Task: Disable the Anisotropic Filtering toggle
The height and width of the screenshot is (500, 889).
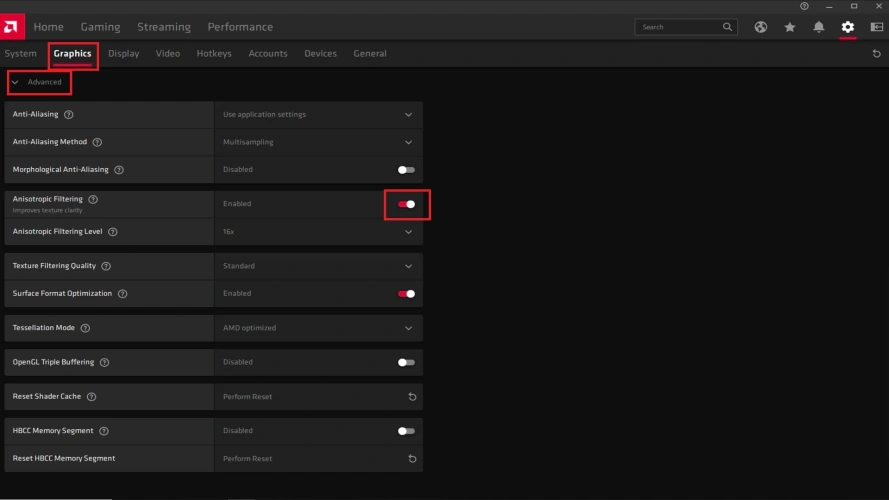Action: click(406, 204)
